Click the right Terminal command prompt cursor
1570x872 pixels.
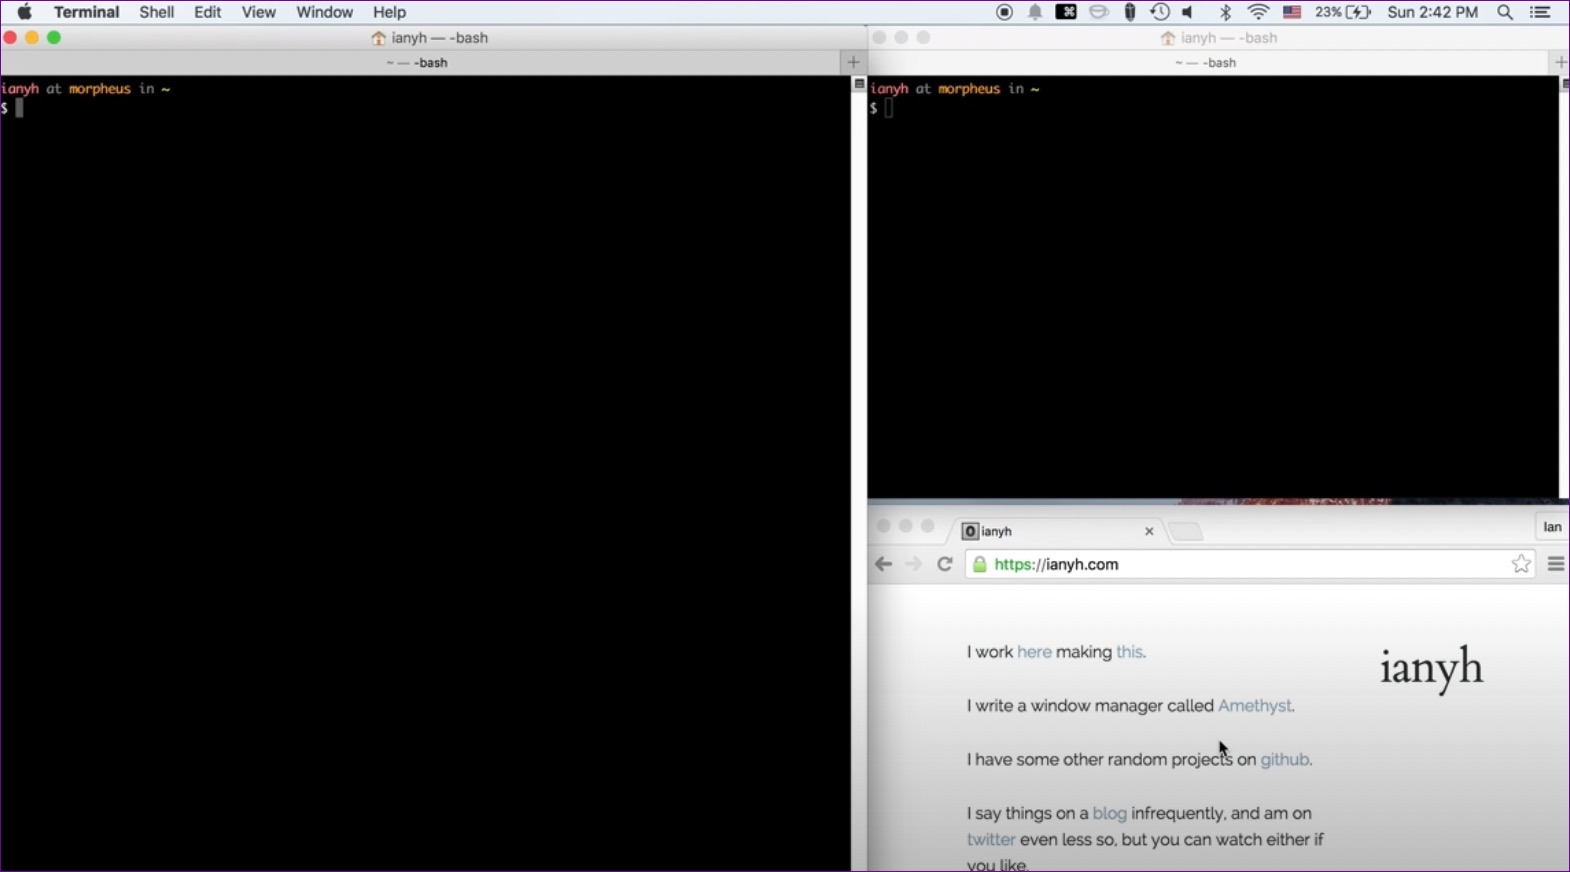pos(888,108)
